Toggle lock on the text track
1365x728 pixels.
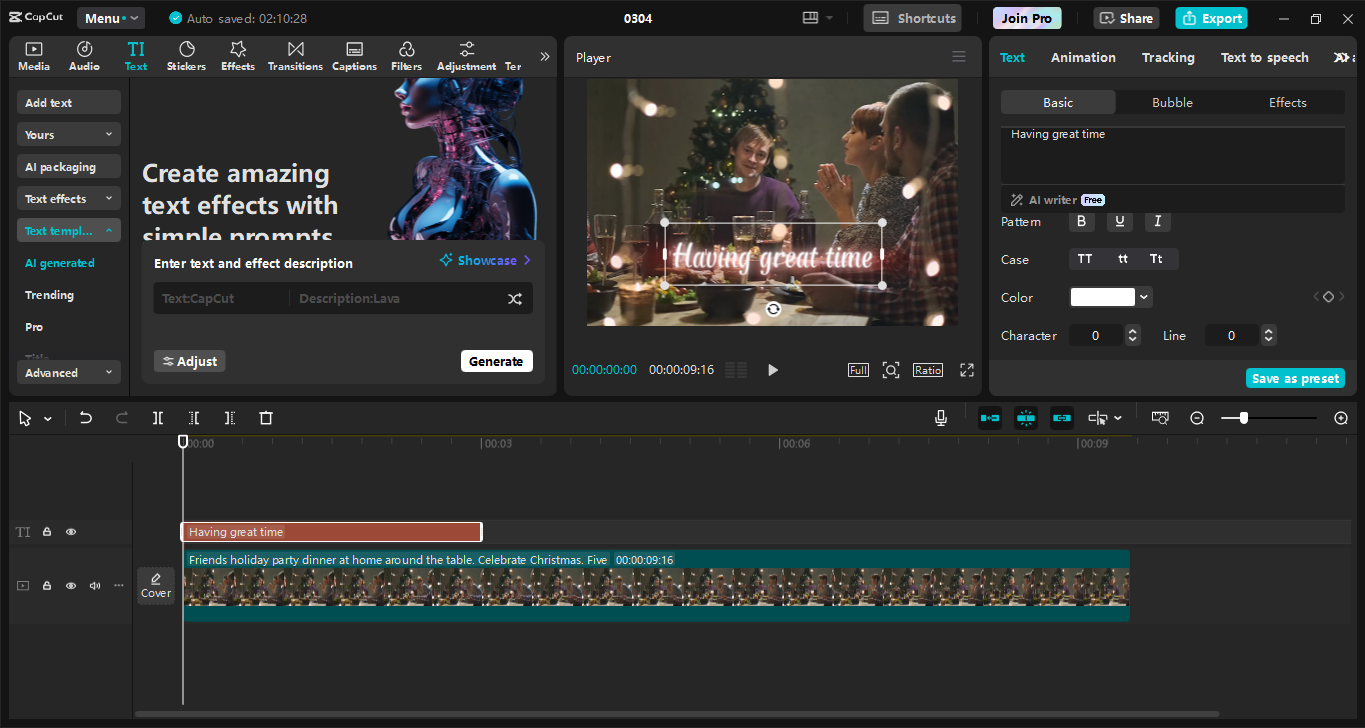click(x=47, y=532)
